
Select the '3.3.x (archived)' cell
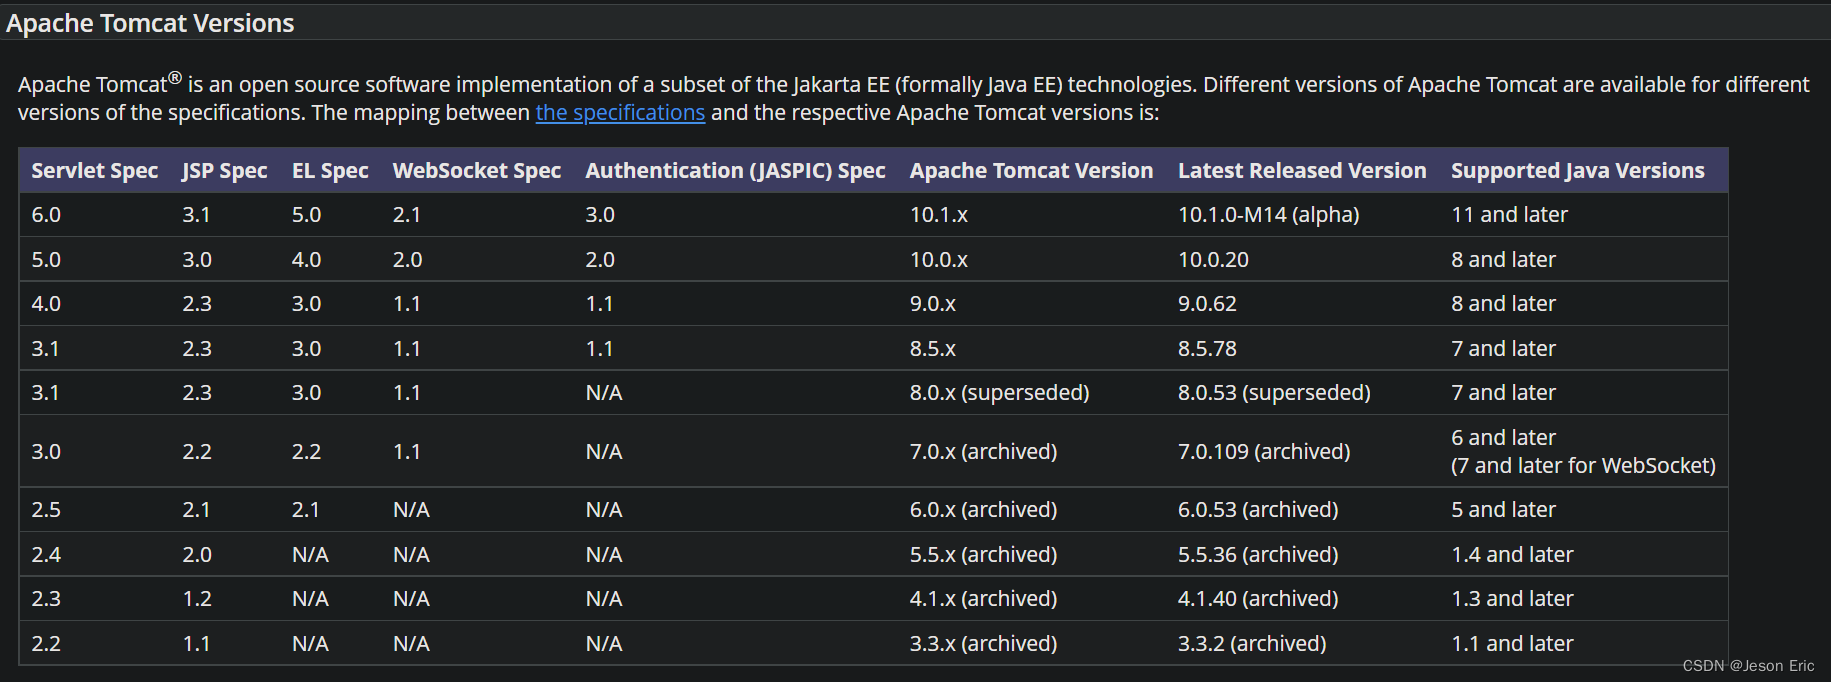pos(984,644)
